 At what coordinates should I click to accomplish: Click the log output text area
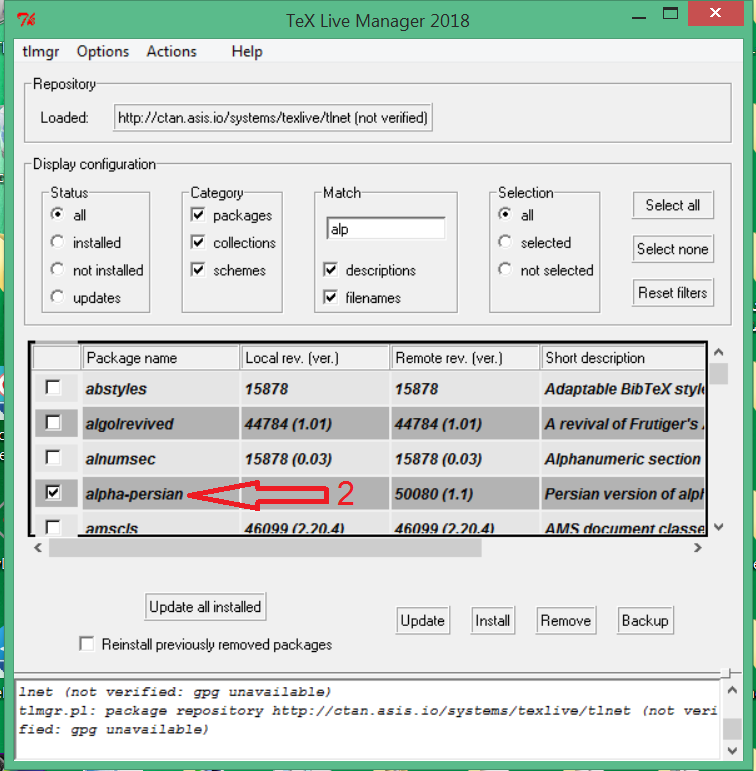(x=368, y=719)
